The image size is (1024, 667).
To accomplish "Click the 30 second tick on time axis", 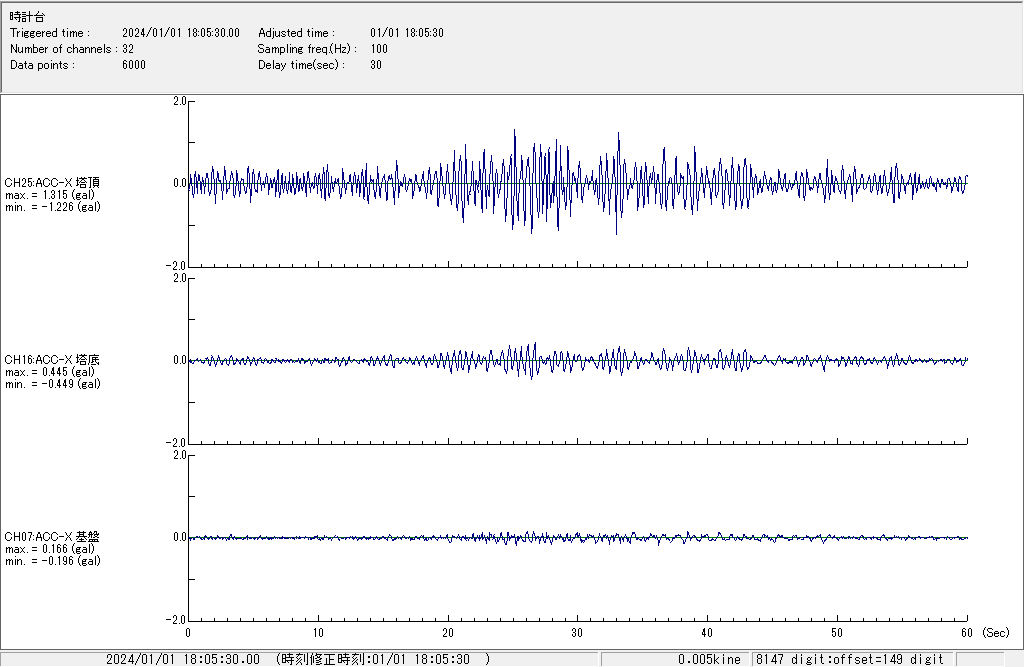I will tap(577, 633).
